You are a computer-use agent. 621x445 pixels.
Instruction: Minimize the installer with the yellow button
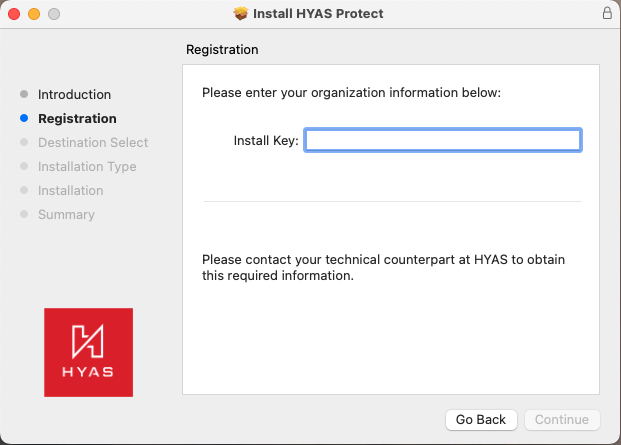point(34,14)
